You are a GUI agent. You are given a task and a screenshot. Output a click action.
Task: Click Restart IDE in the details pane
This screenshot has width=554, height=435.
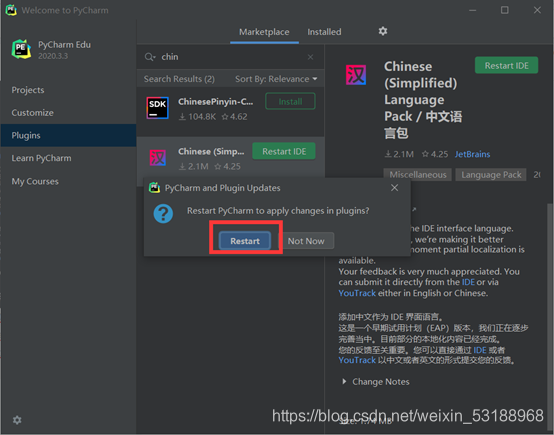click(x=506, y=65)
